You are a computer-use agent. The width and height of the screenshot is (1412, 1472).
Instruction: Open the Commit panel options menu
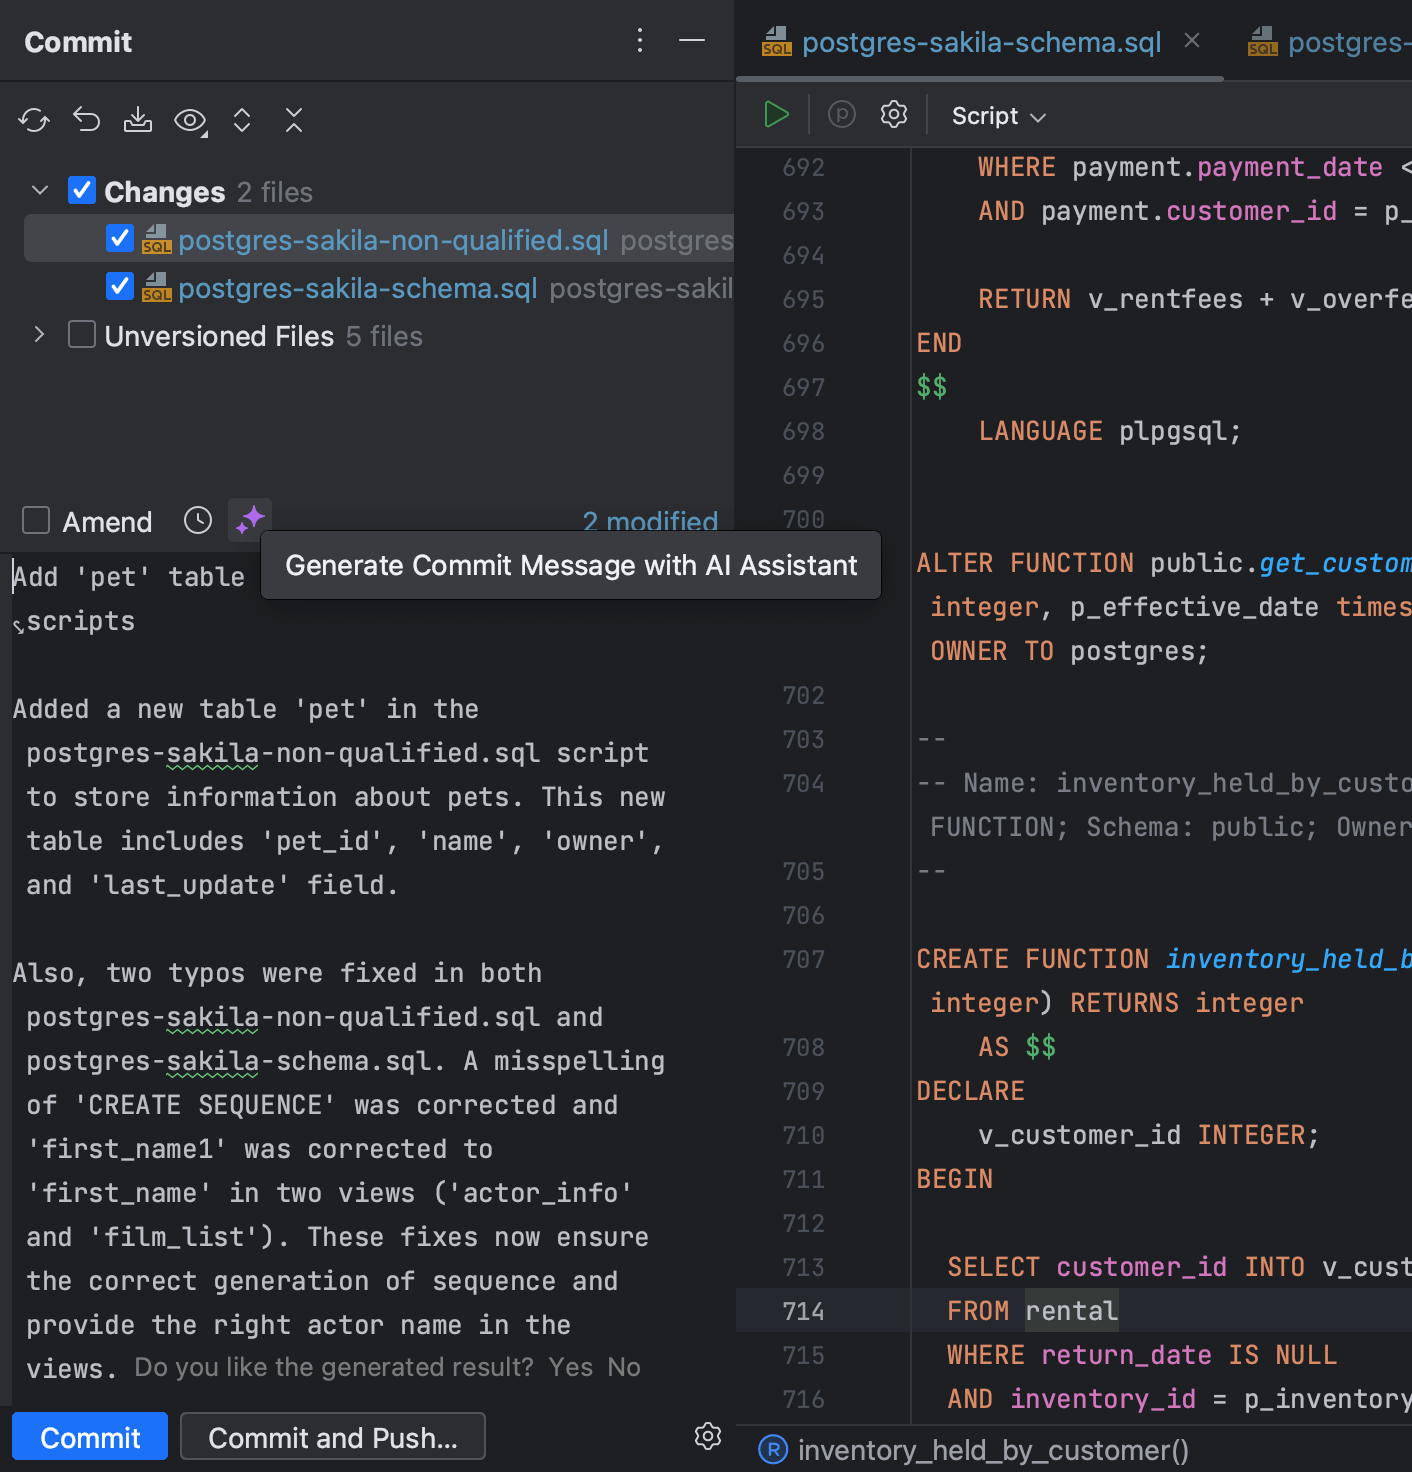639,41
